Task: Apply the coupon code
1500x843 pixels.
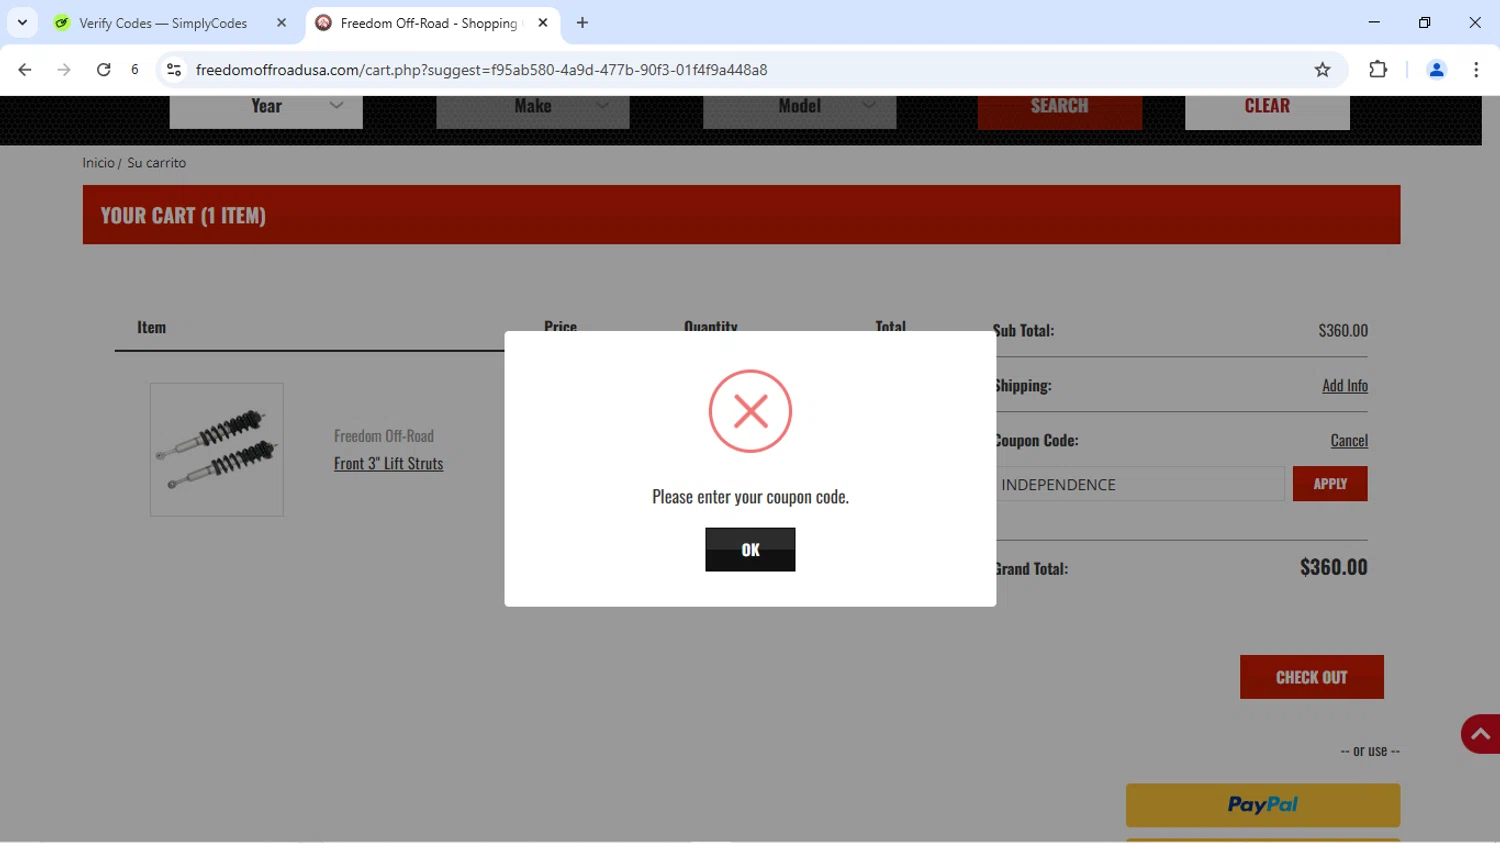Action: [1330, 484]
